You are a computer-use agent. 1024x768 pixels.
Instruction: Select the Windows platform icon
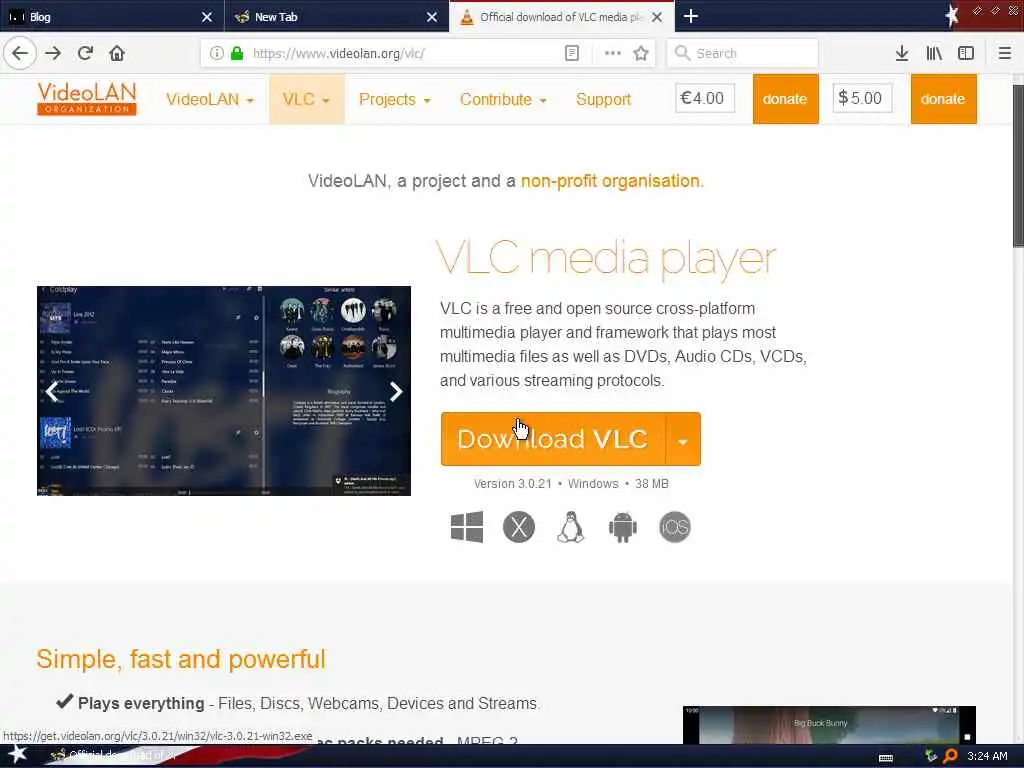coord(467,527)
